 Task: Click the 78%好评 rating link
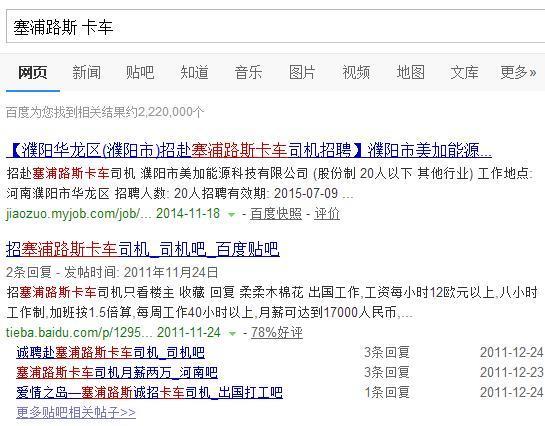coord(277,333)
